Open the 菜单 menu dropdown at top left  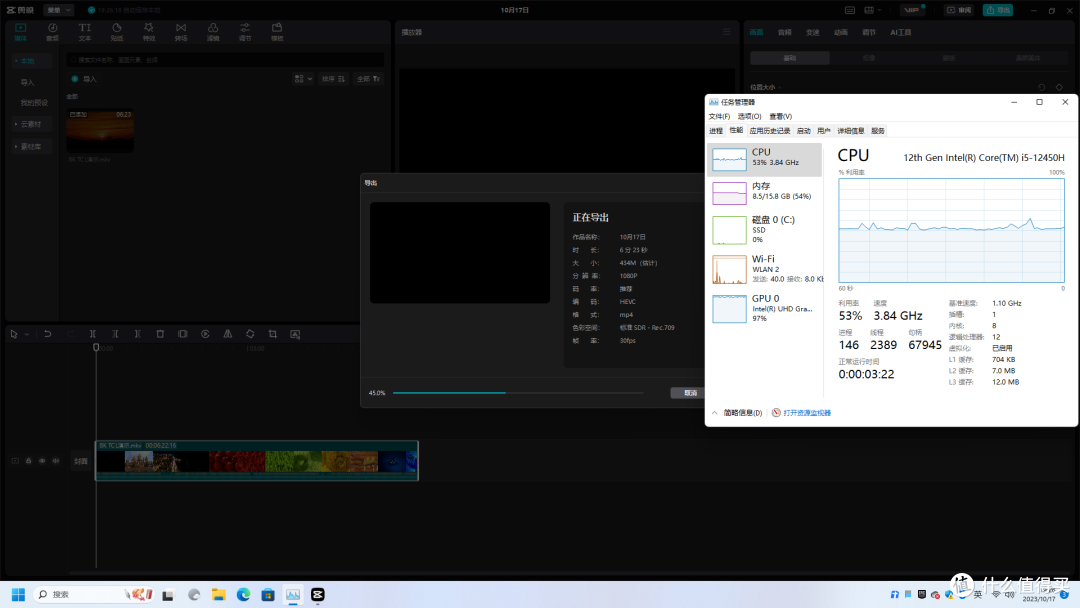[x=59, y=10]
